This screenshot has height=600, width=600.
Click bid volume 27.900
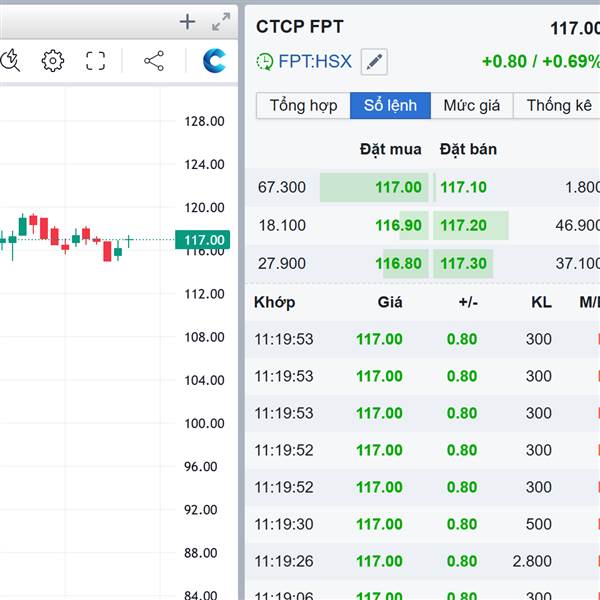[x=282, y=264]
